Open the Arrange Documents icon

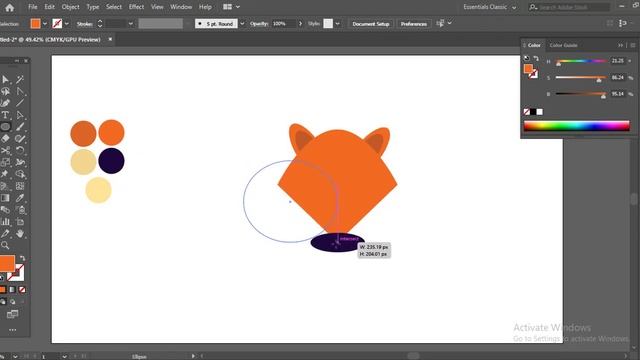click(x=227, y=7)
